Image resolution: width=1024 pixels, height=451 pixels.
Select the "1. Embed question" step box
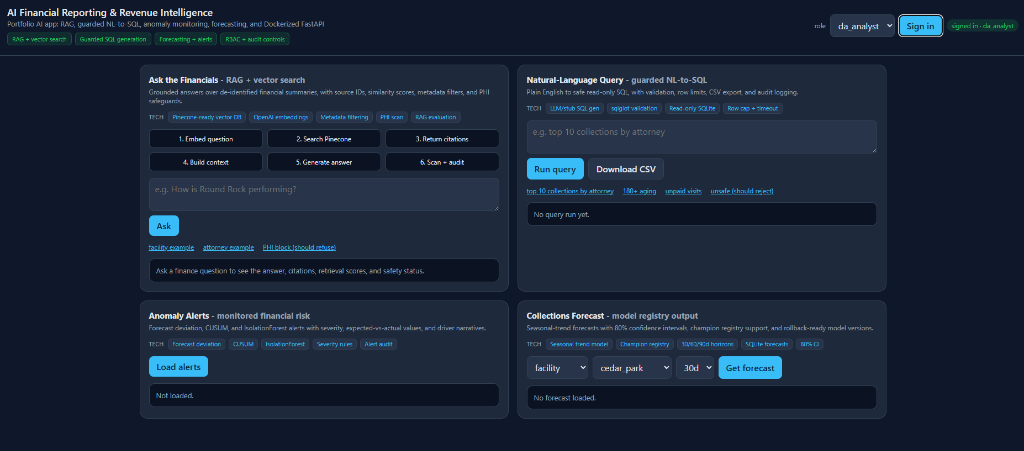(206, 139)
